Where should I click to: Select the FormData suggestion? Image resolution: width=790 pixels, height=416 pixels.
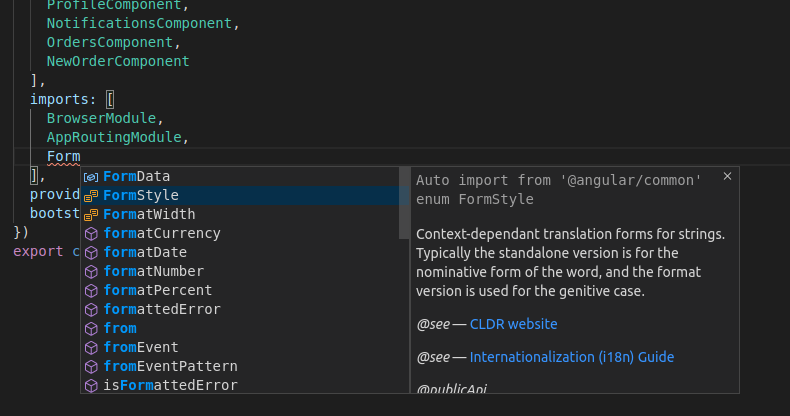(x=137, y=176)
